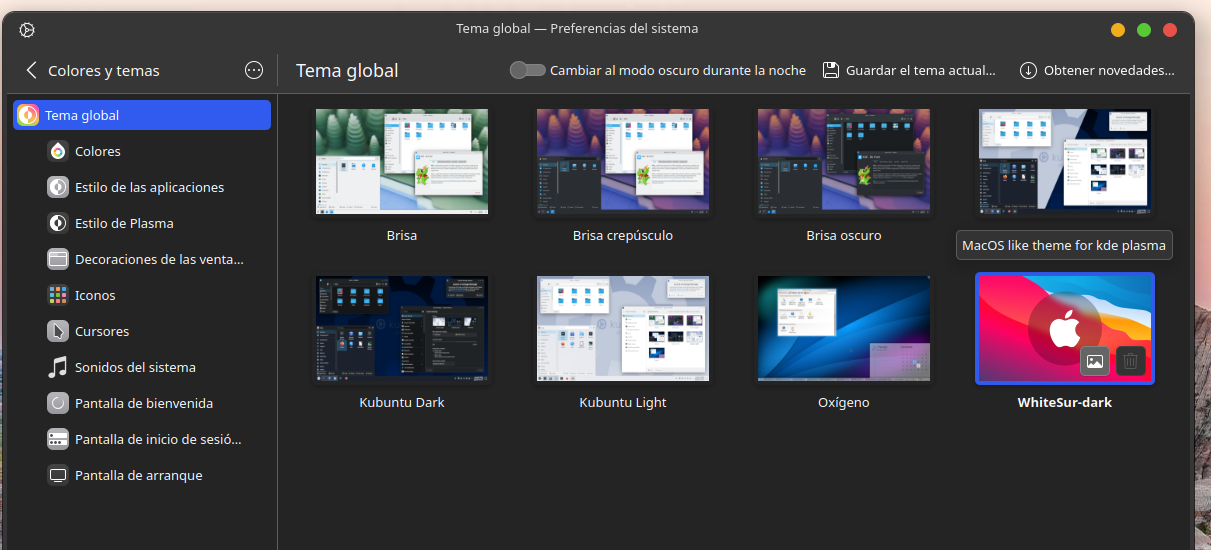Viewport: 1211px width, 550px height.
Task: Click the download icon beside Obtener novedades
Action: [1028, 70]
